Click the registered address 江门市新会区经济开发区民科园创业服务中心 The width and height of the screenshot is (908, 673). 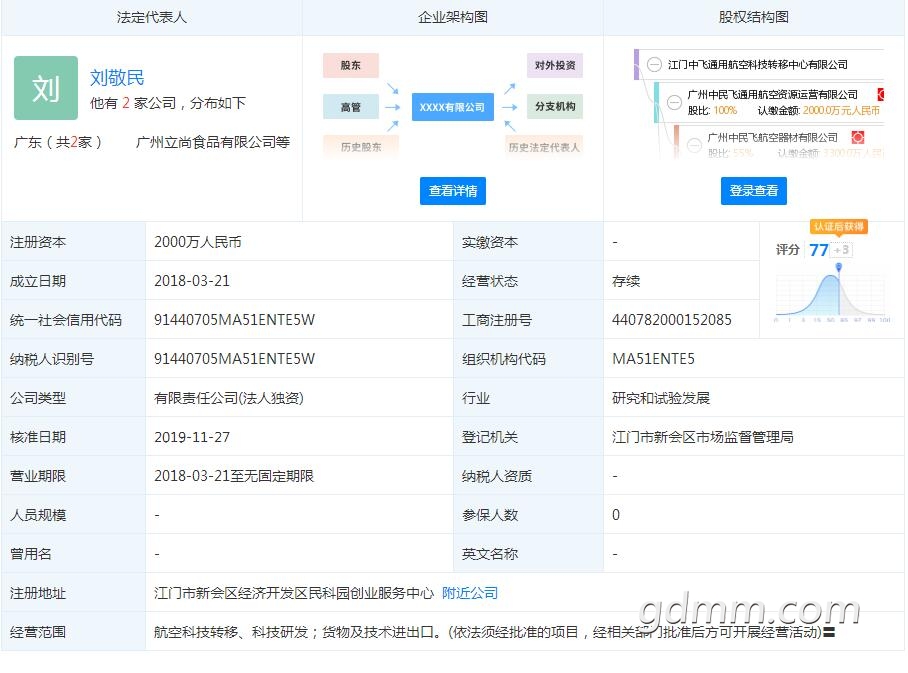[294, 593]
